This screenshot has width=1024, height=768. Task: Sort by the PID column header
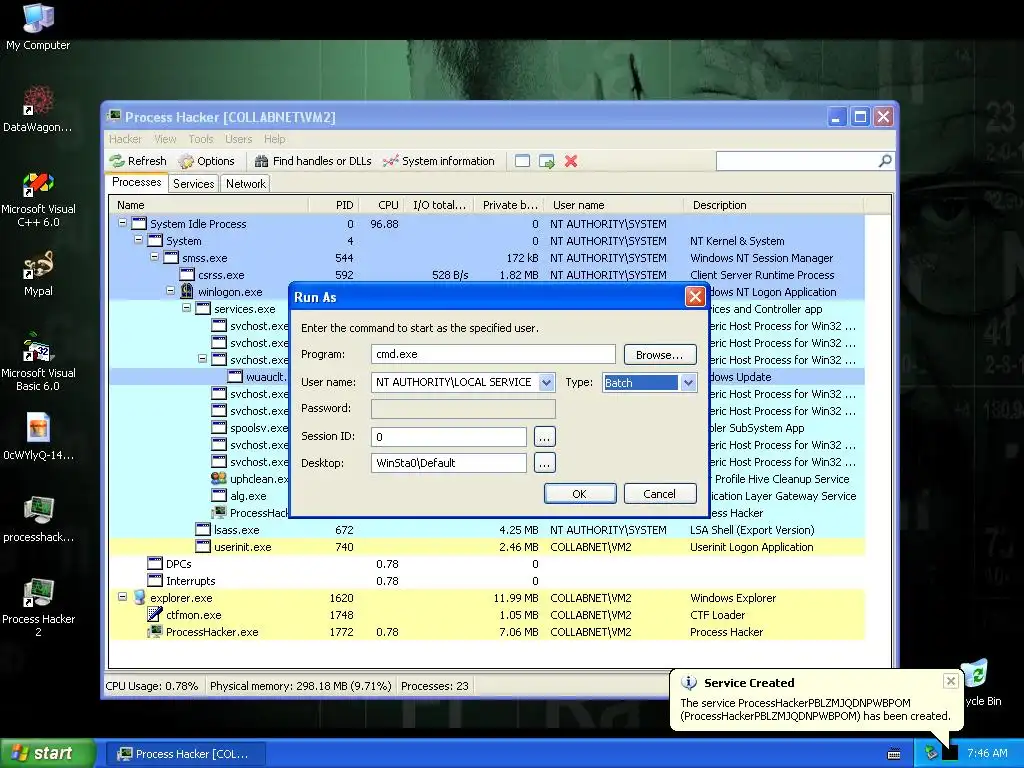(334, 205)
